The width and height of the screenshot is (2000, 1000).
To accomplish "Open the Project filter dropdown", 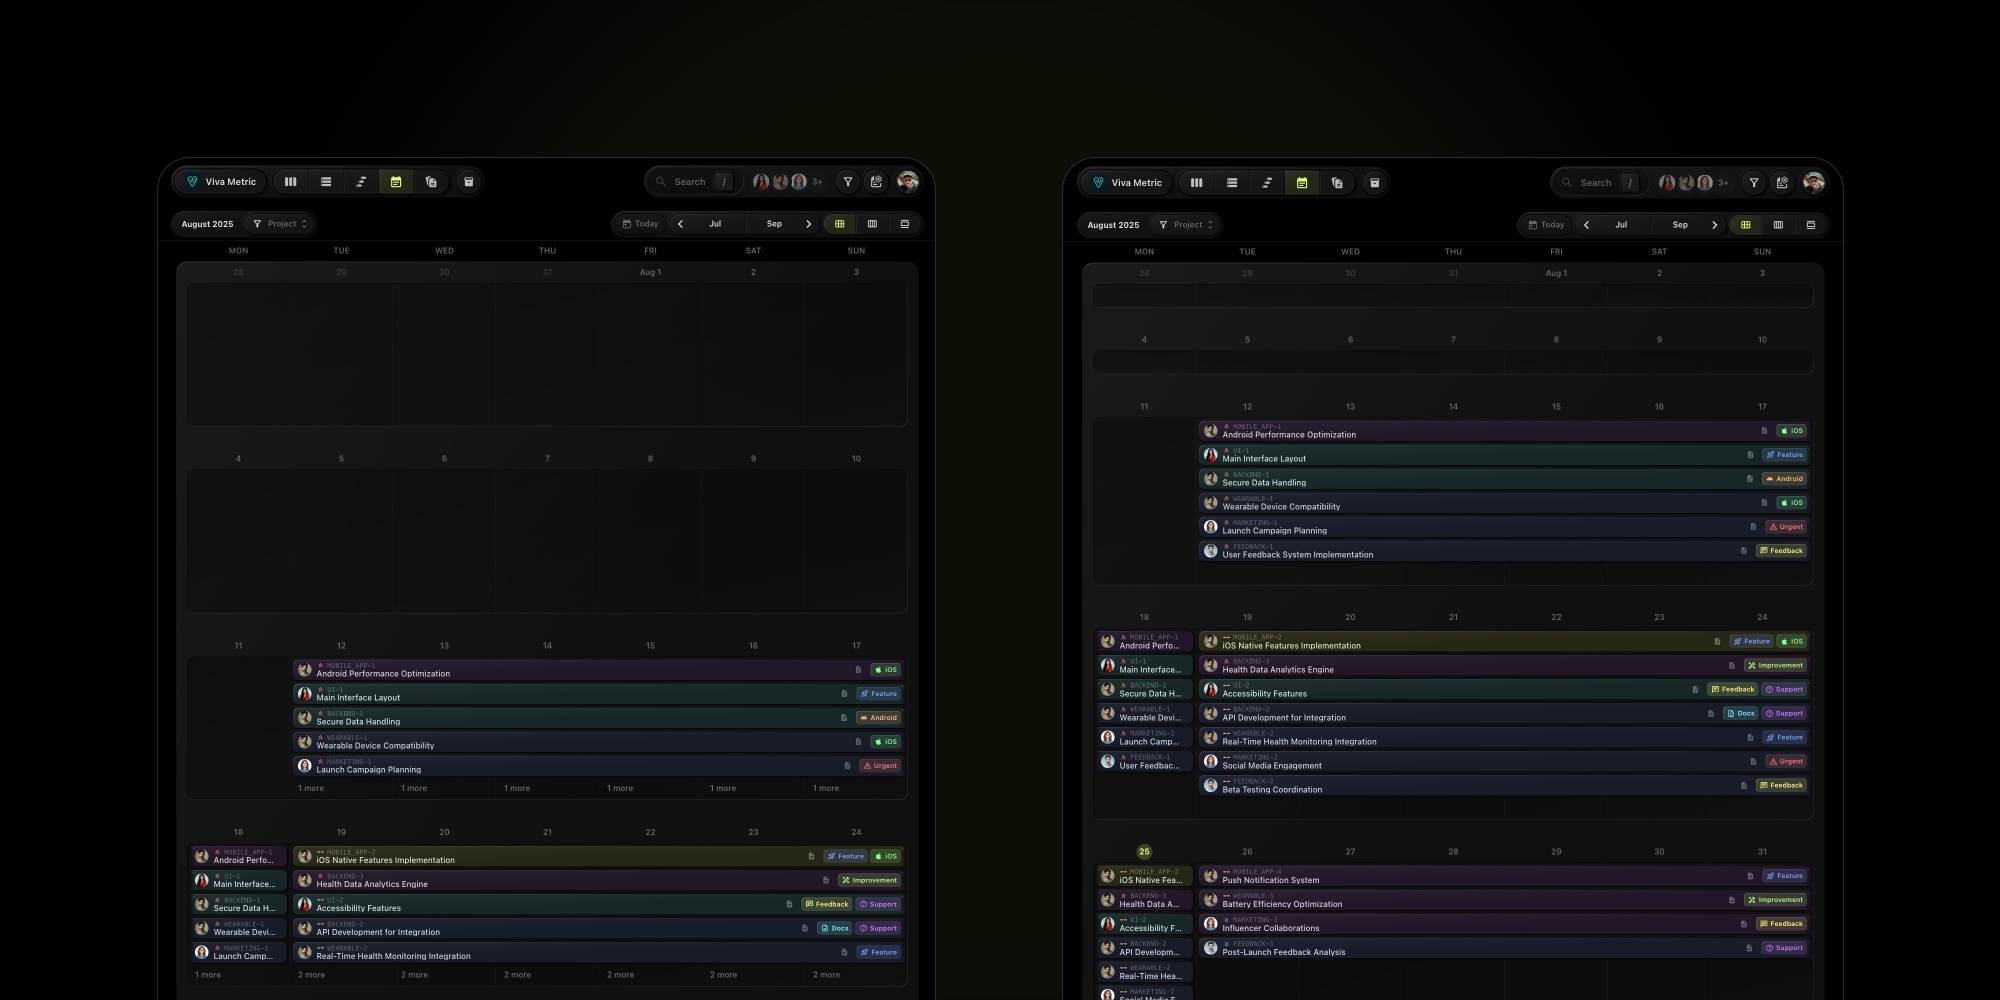I will tap(279, 223).
